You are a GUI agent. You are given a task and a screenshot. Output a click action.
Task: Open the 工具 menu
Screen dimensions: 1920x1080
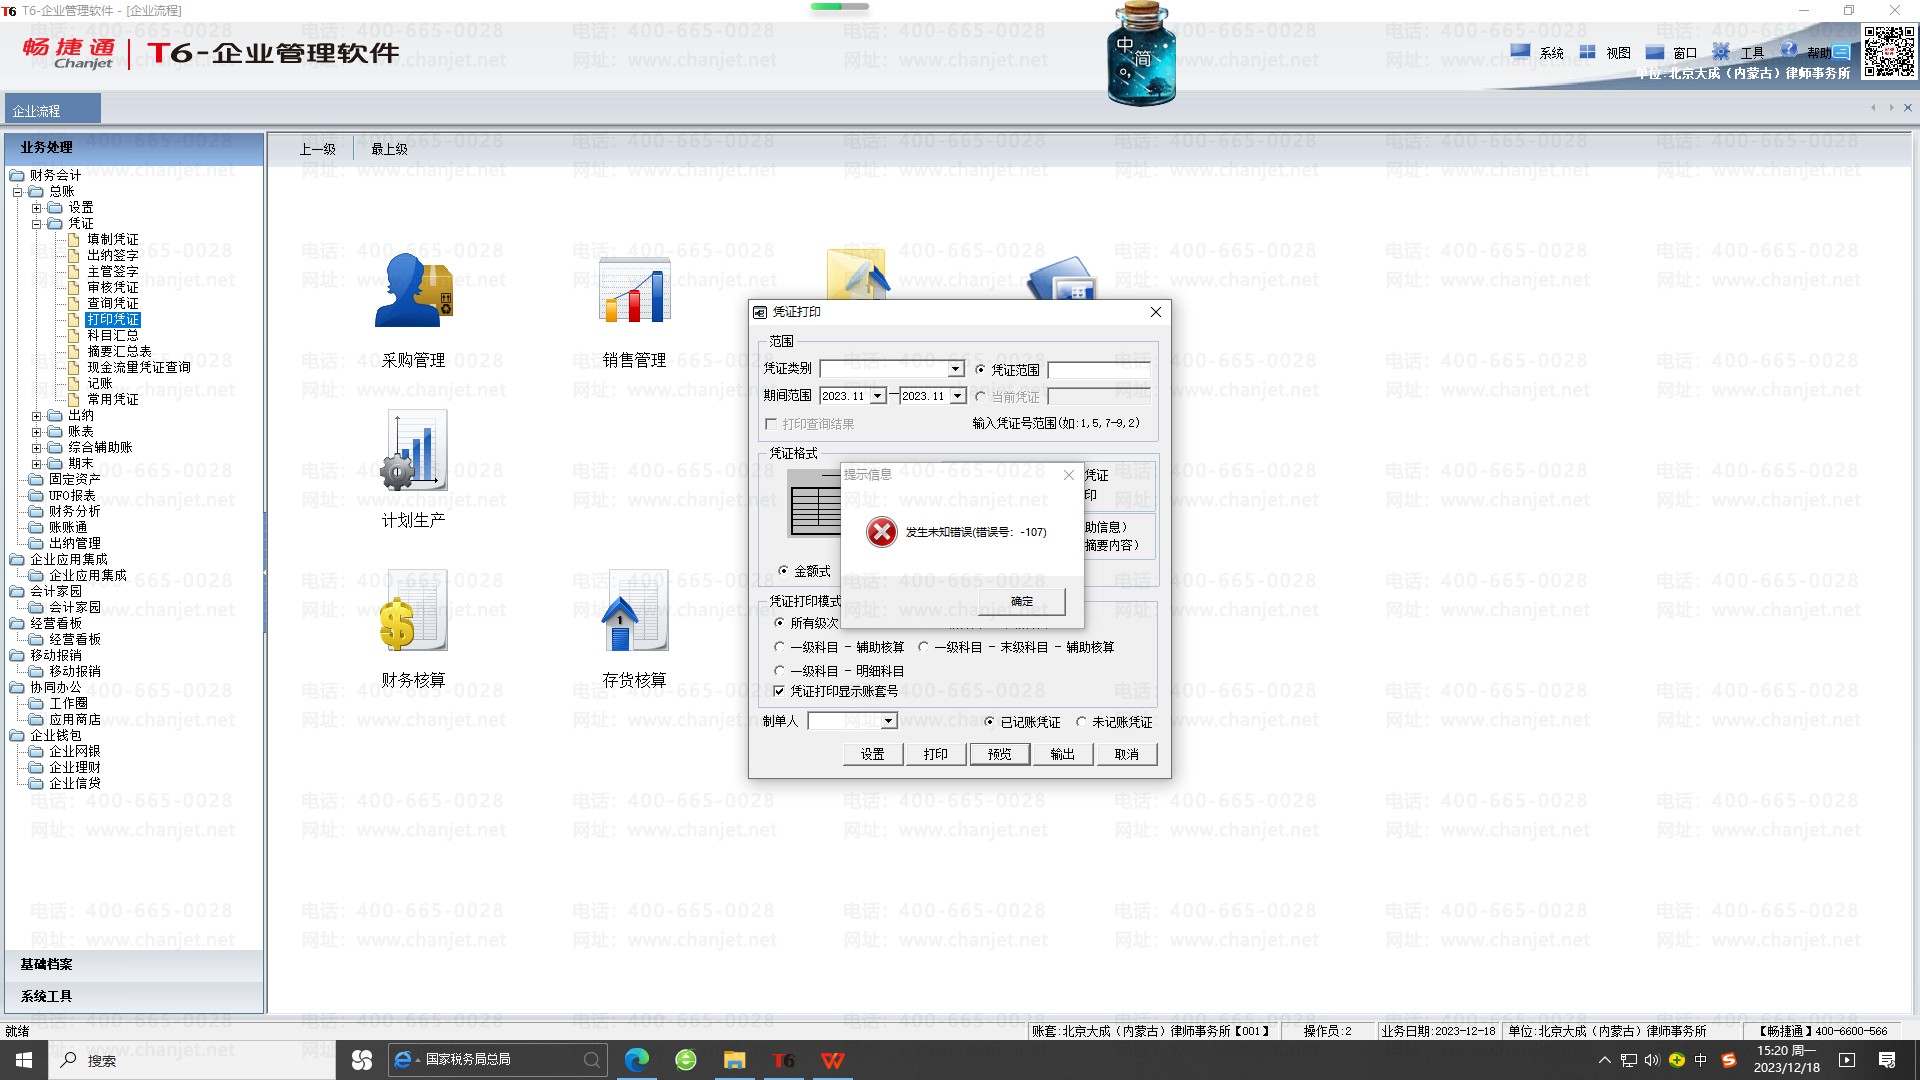1751,53
